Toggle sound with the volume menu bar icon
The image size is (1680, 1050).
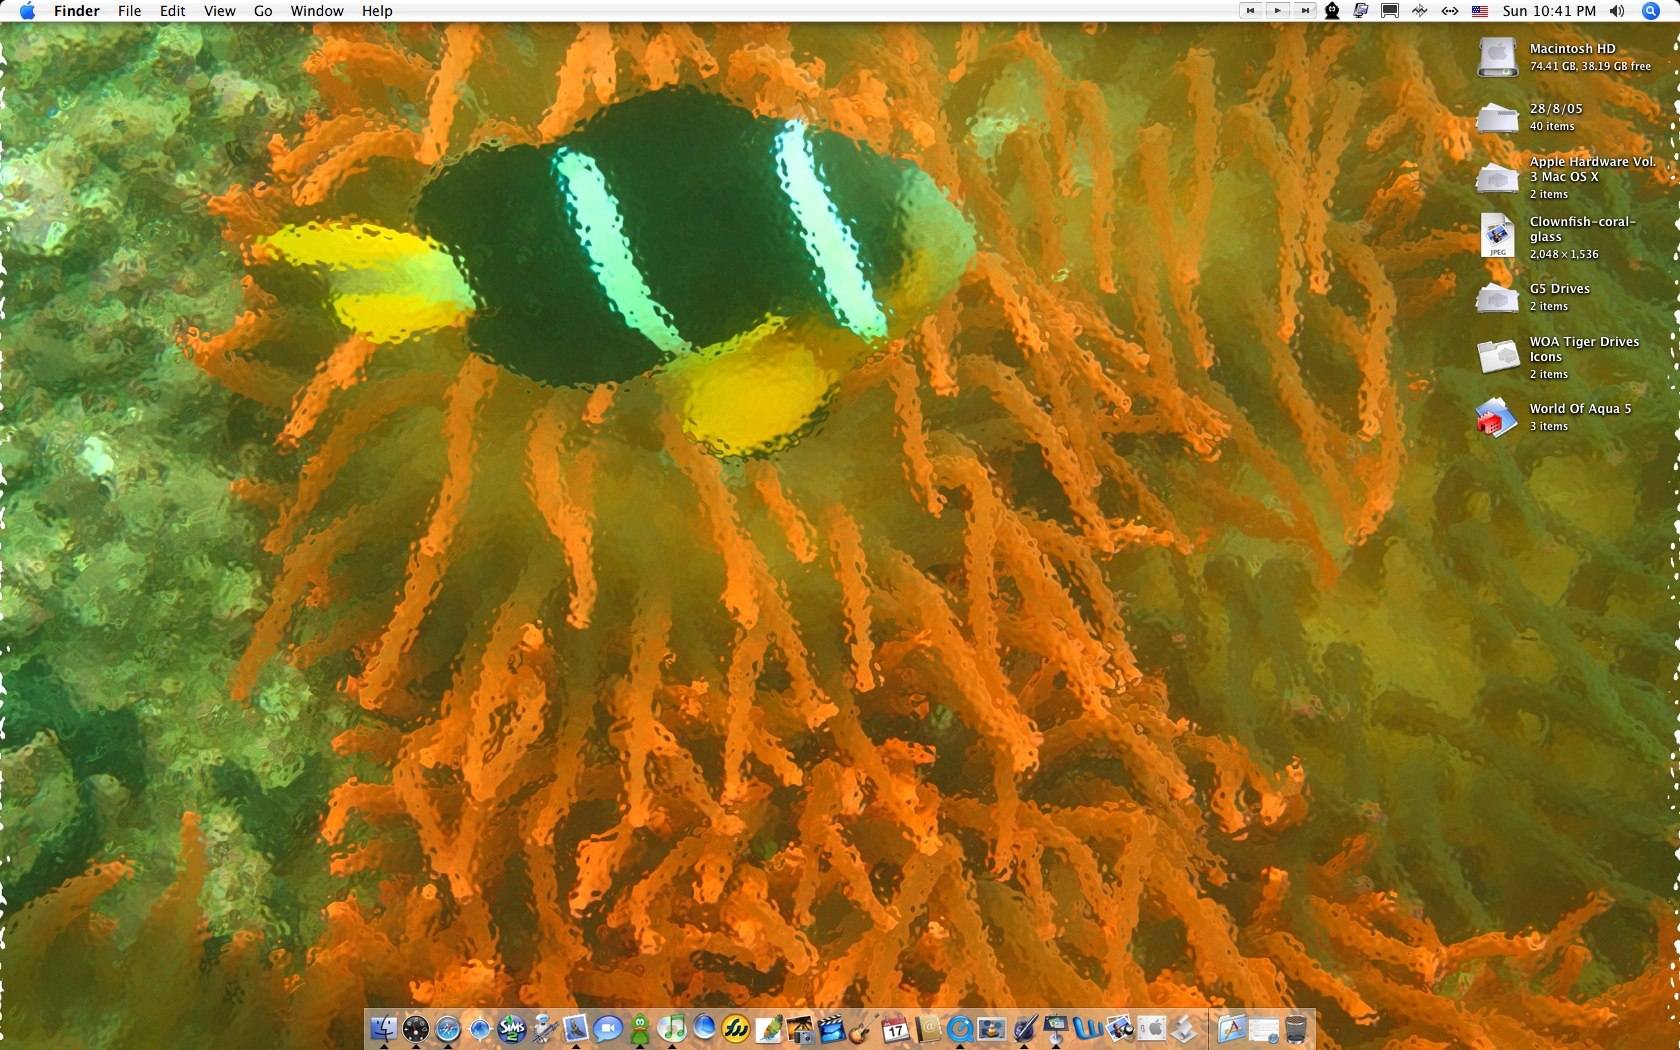[x=1616, y=11]
